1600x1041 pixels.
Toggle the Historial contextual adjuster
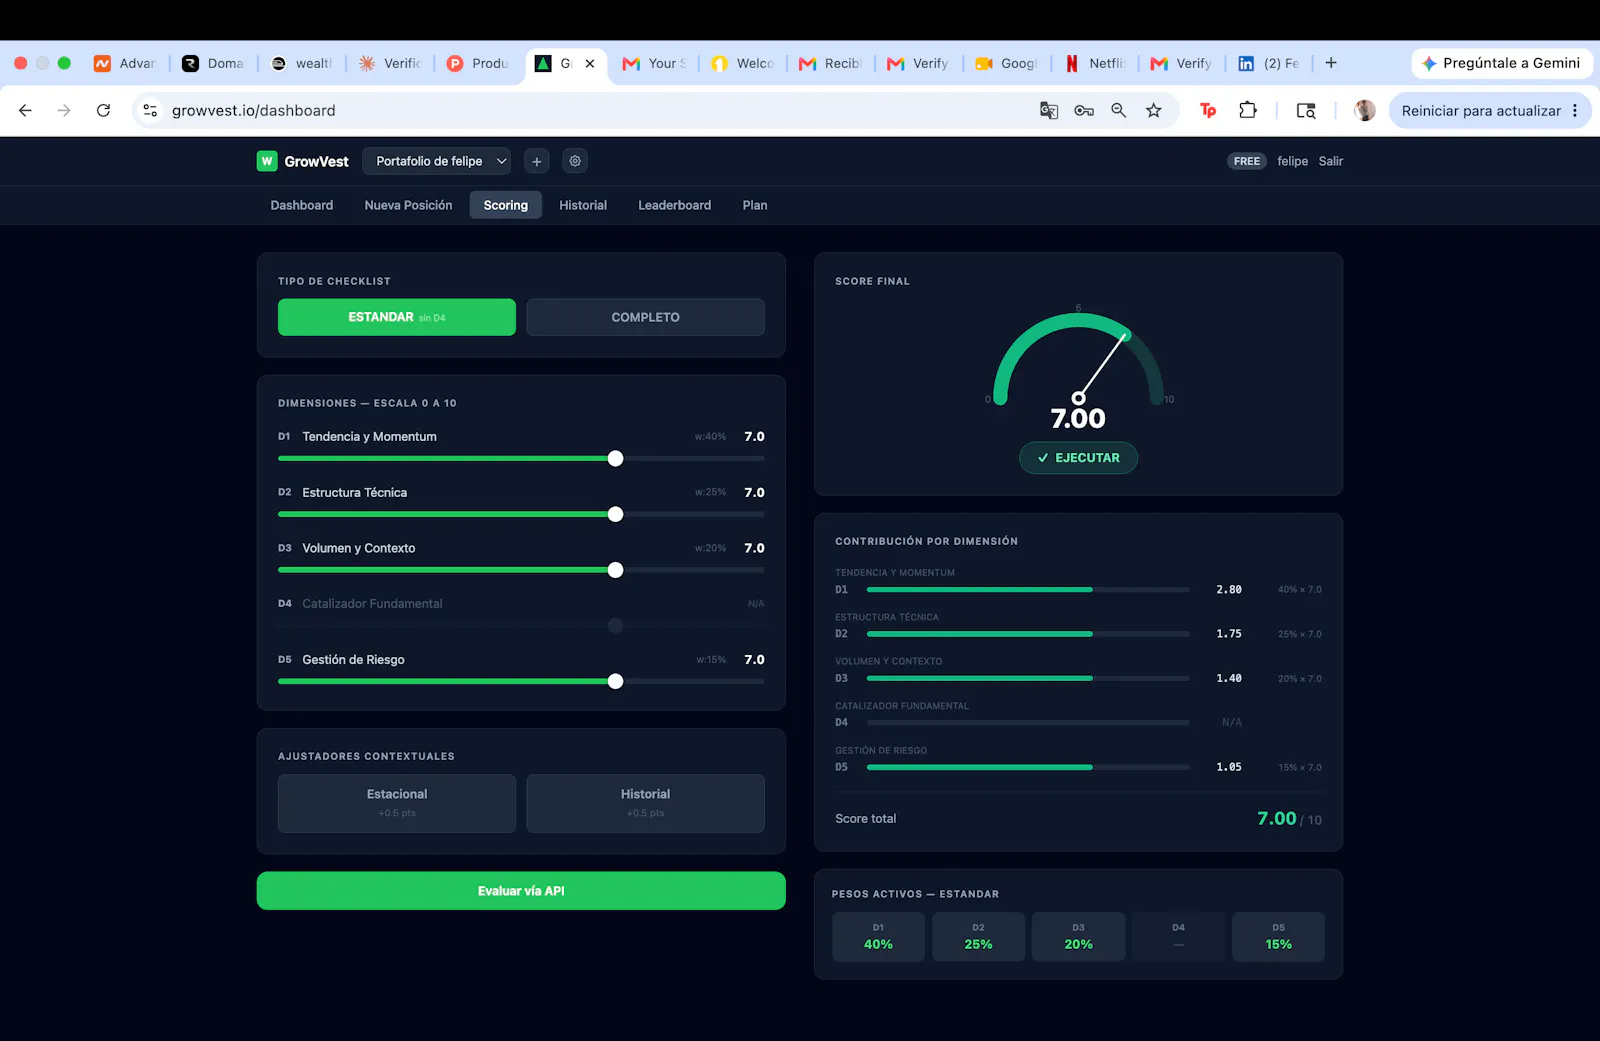pos(646,803)
